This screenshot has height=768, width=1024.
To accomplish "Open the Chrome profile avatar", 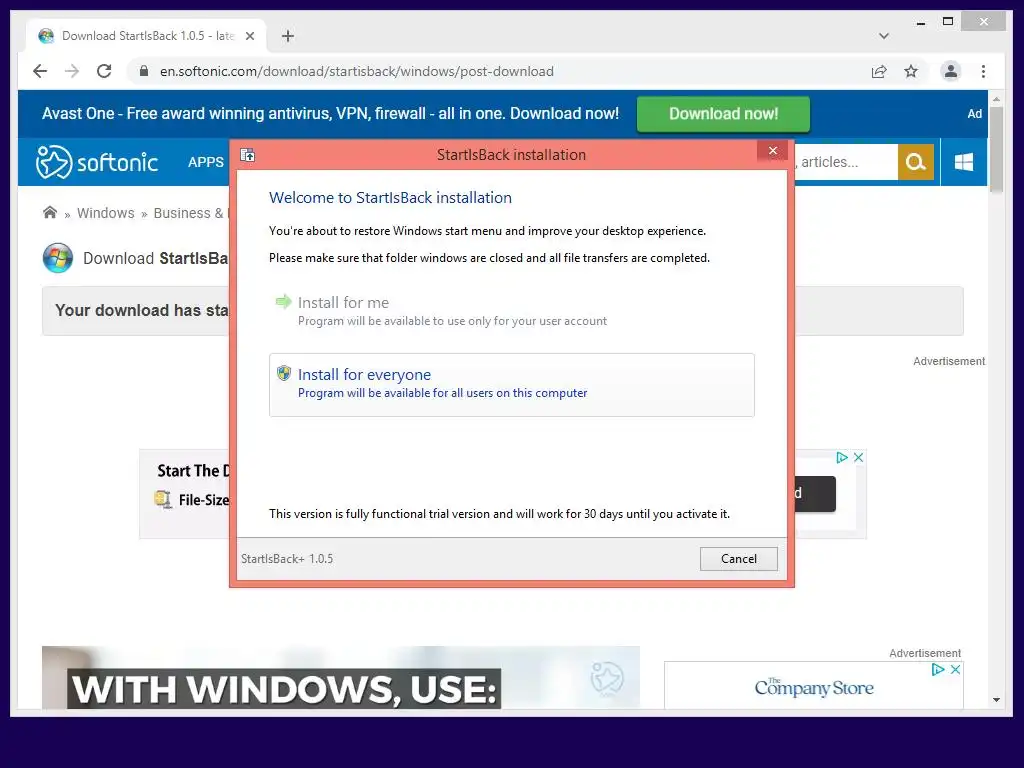I will 951,71.
